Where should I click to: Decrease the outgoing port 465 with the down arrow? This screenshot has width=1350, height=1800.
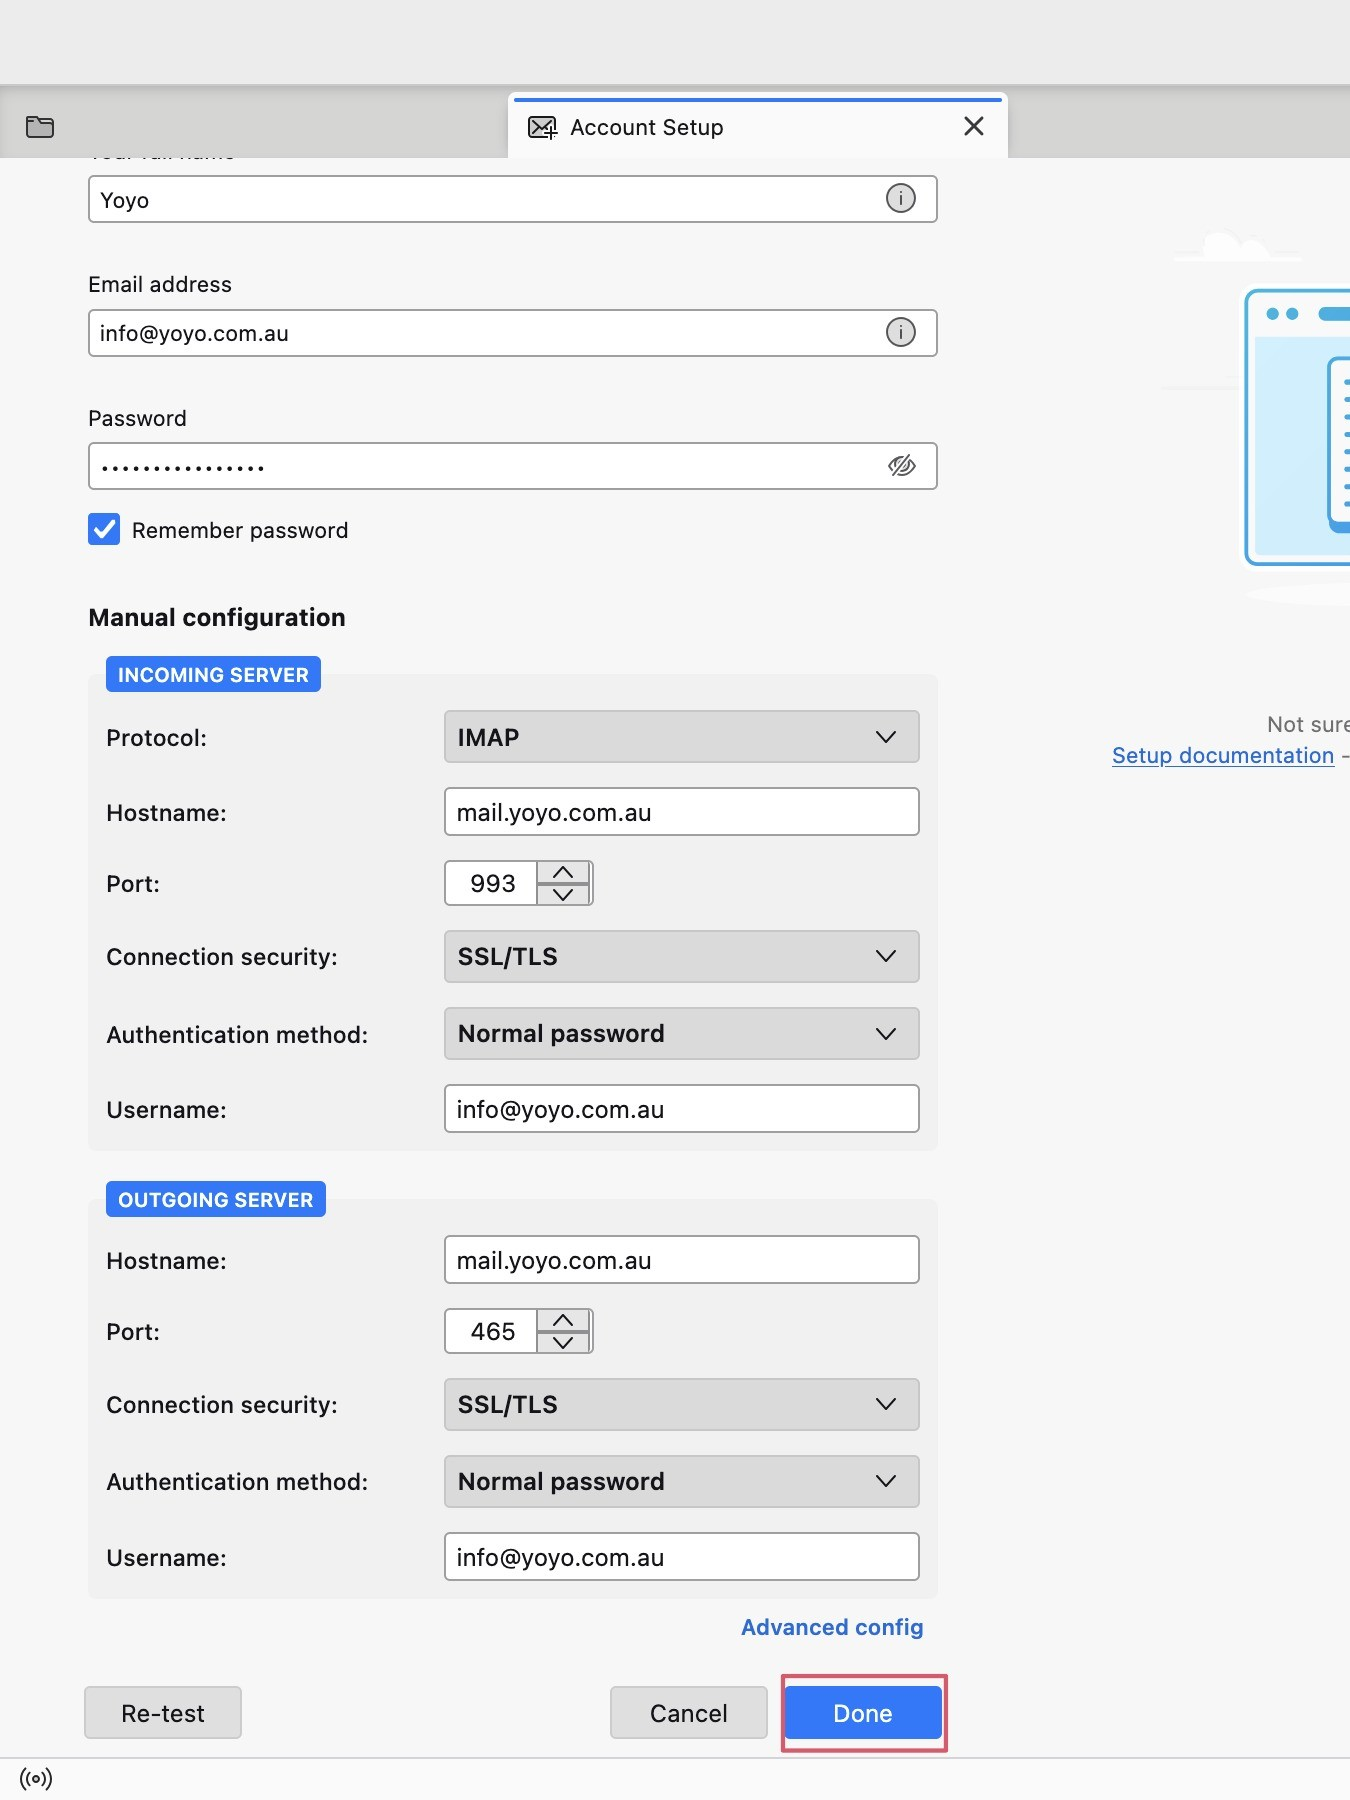point(563,1342)
